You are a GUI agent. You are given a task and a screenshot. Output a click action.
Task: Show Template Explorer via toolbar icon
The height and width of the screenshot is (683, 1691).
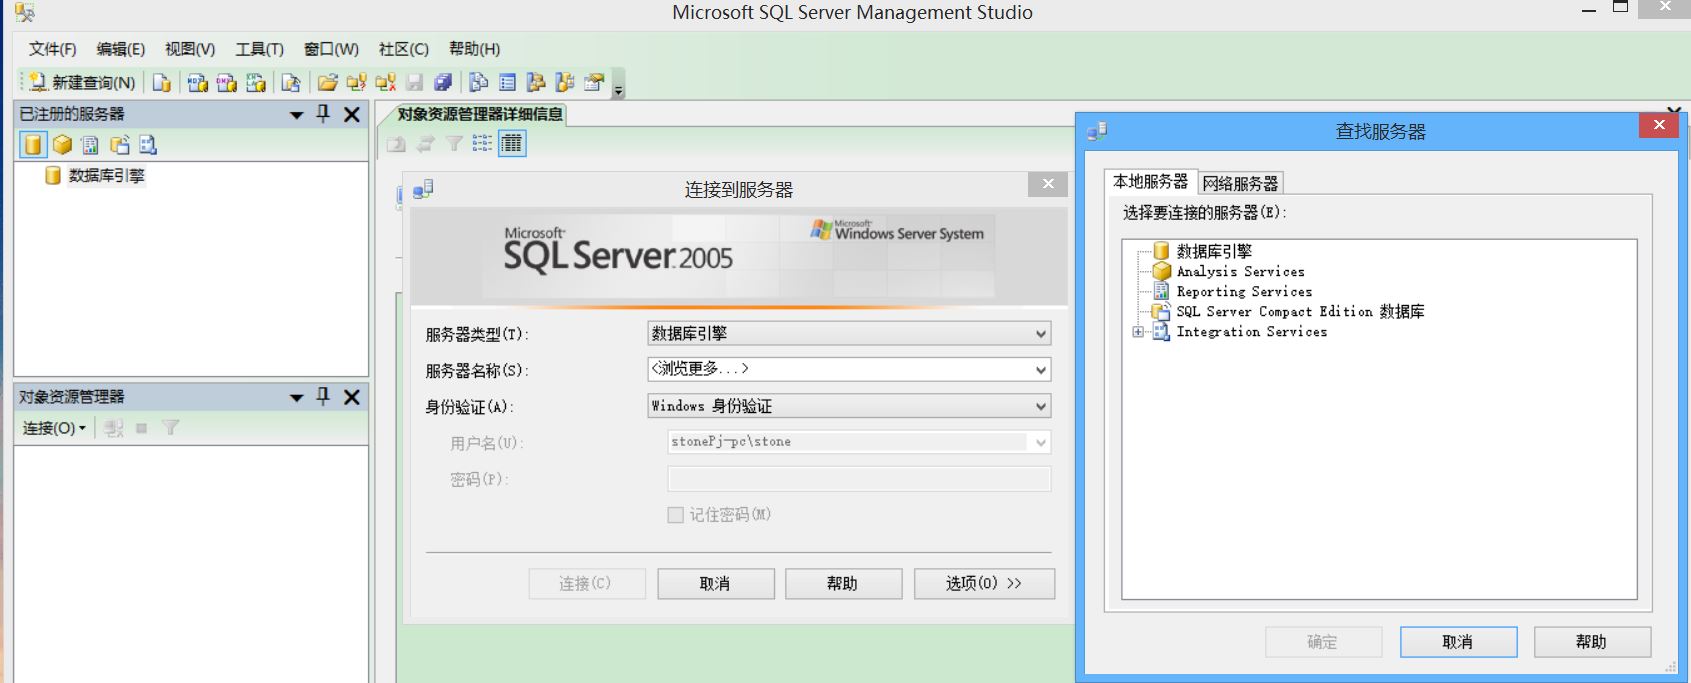pos(565,83)
